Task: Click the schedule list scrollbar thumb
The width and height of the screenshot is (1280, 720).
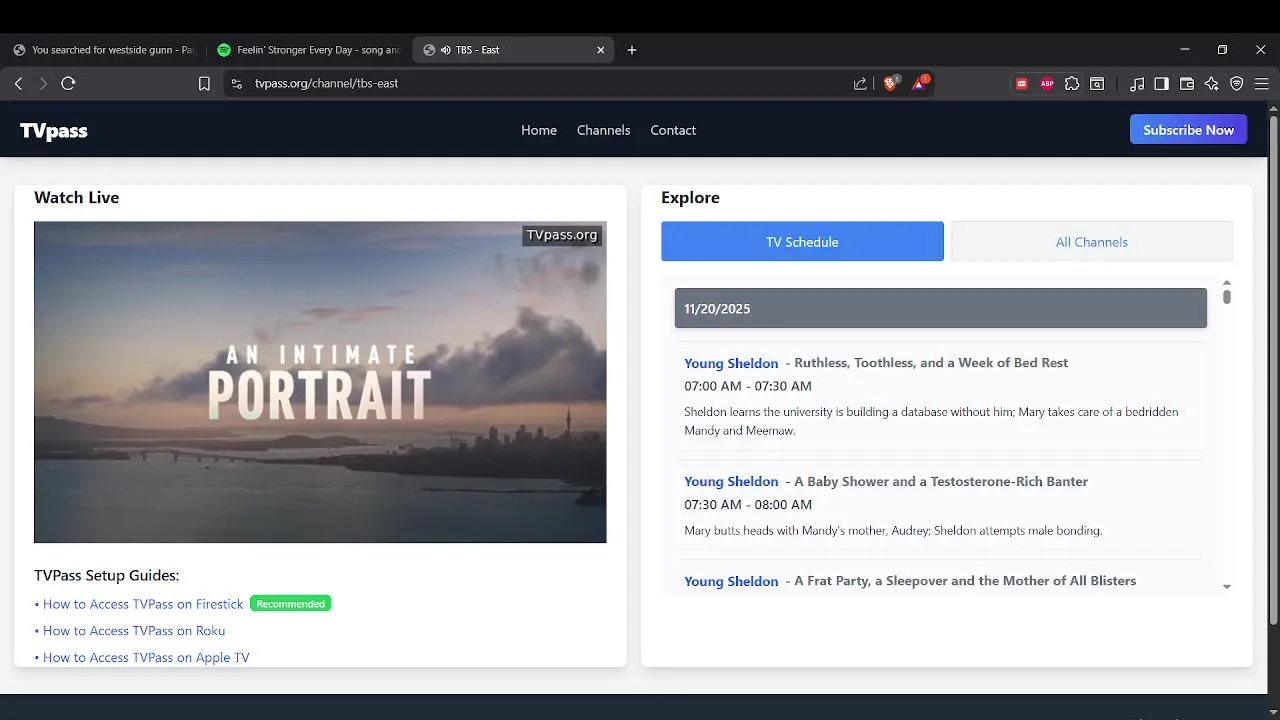Action: 1227,297
